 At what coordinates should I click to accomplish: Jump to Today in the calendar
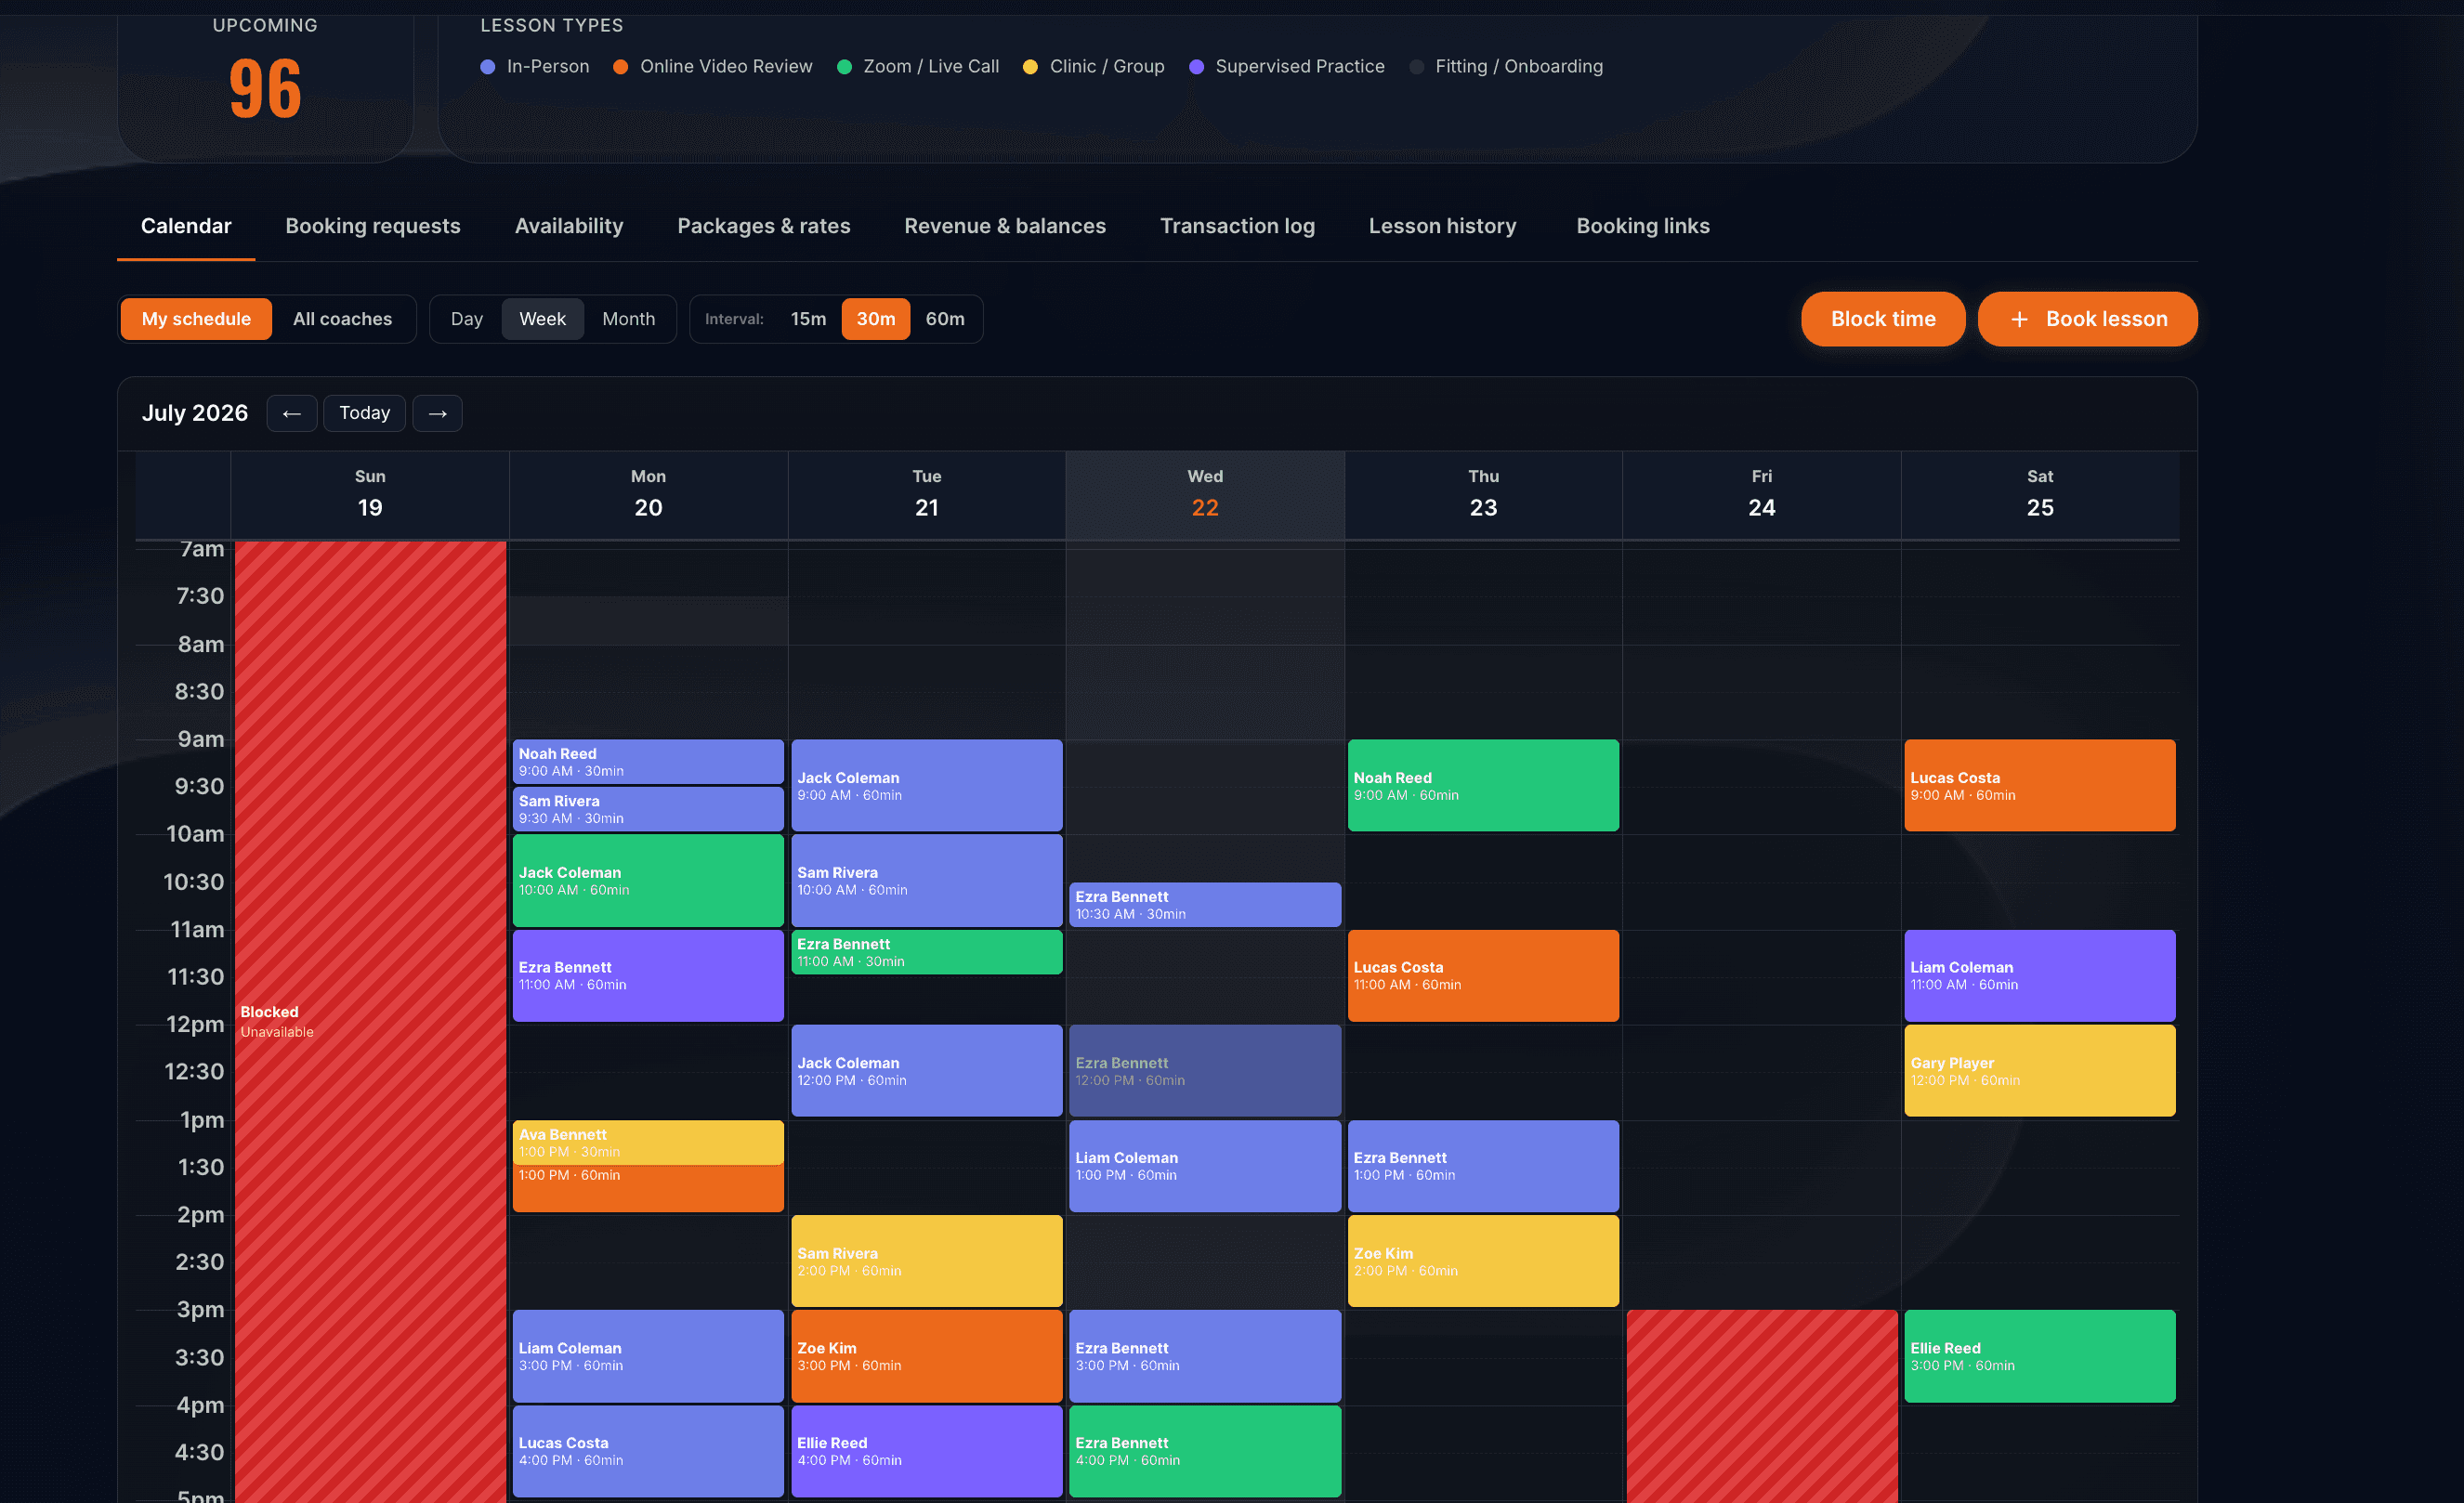point(364,413)
